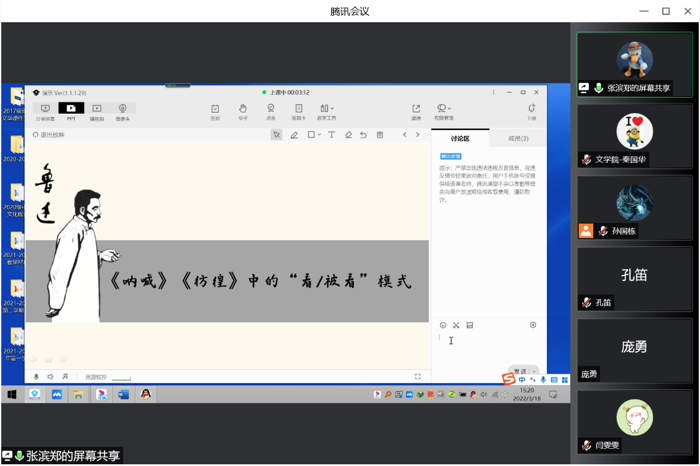Click the eraser tool icon
This screenshot has width=700, height=466.
pyautogui.click(x=348, y=135)
